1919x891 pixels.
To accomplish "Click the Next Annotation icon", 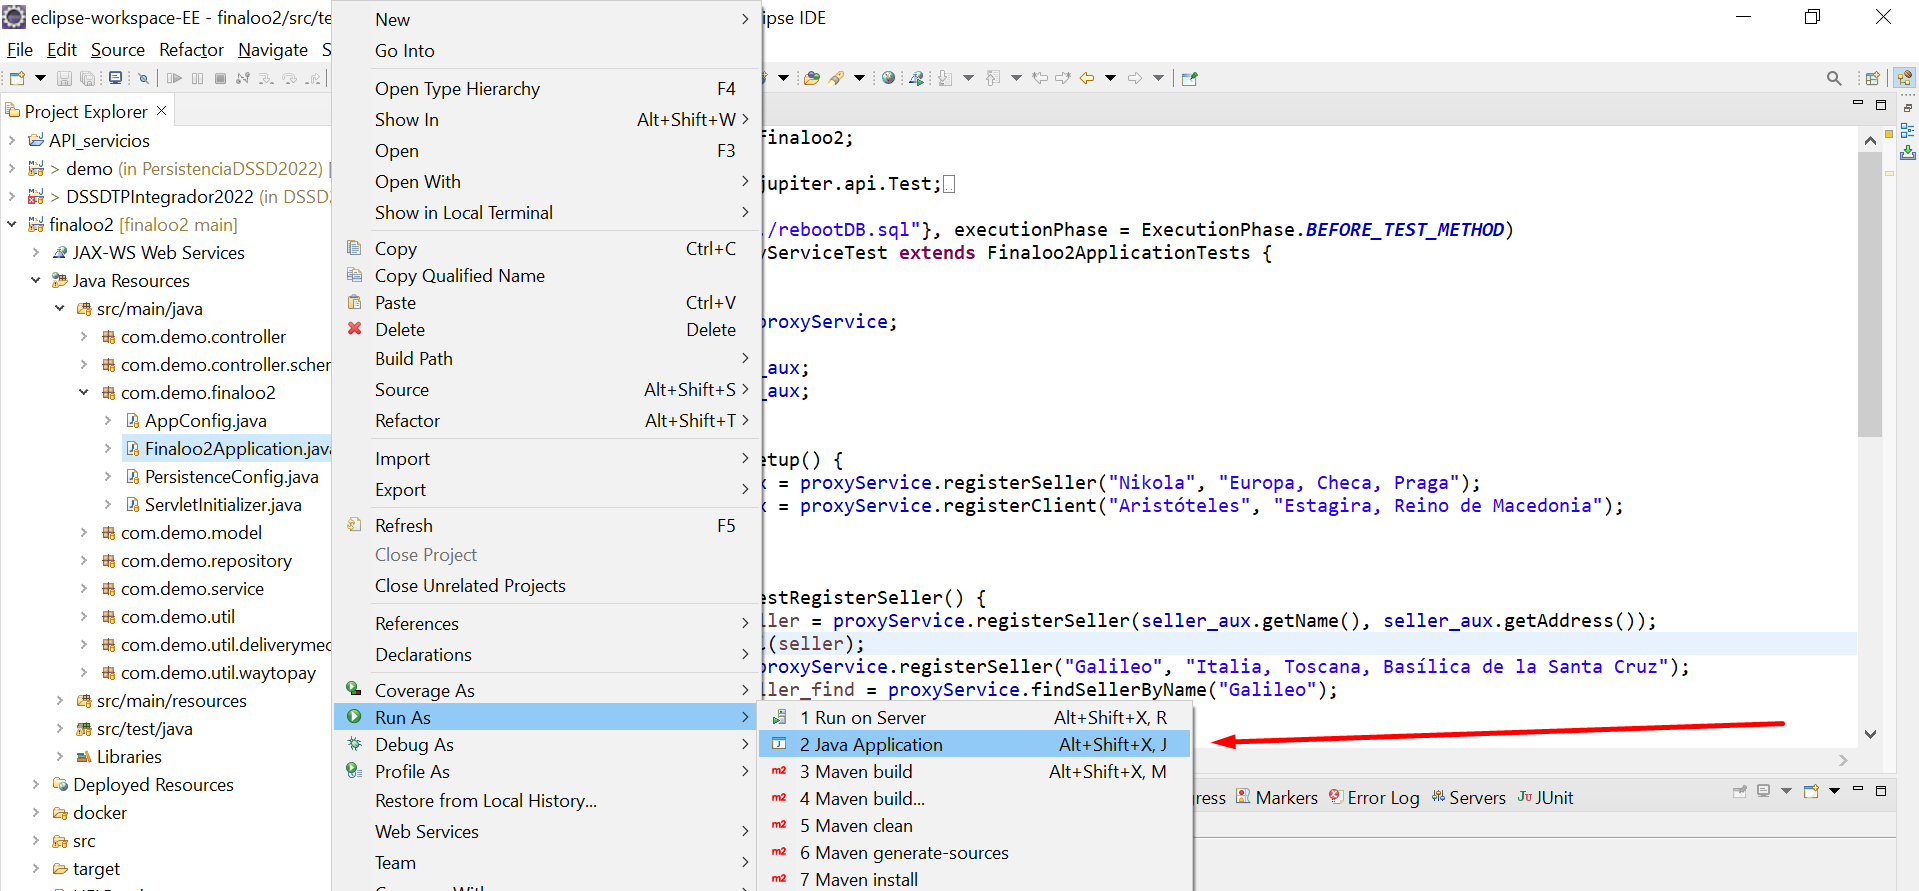I will (945, 78).
